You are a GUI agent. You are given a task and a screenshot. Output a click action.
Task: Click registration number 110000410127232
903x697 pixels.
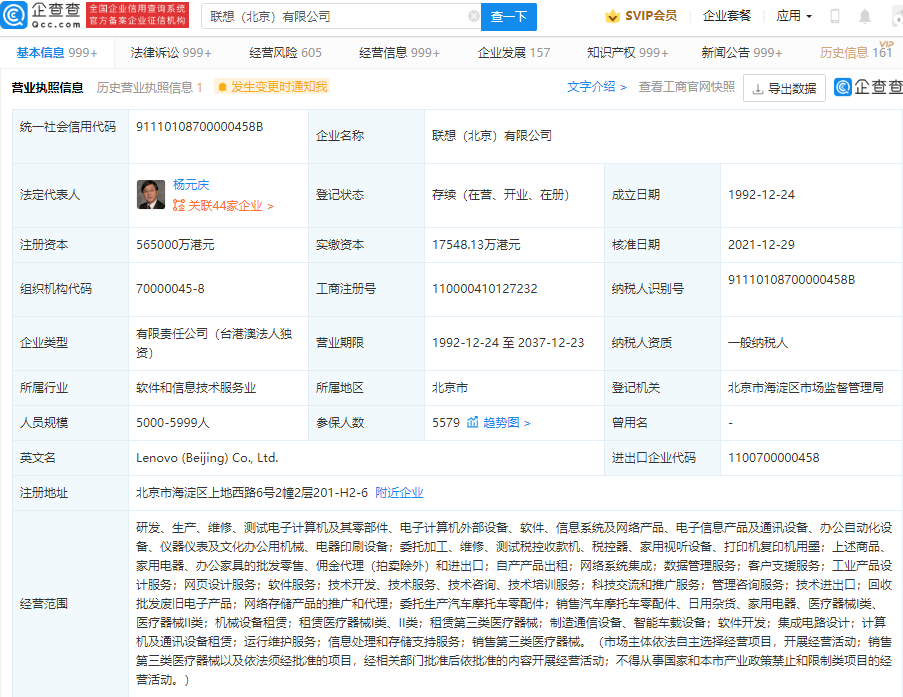pos(484,289)
